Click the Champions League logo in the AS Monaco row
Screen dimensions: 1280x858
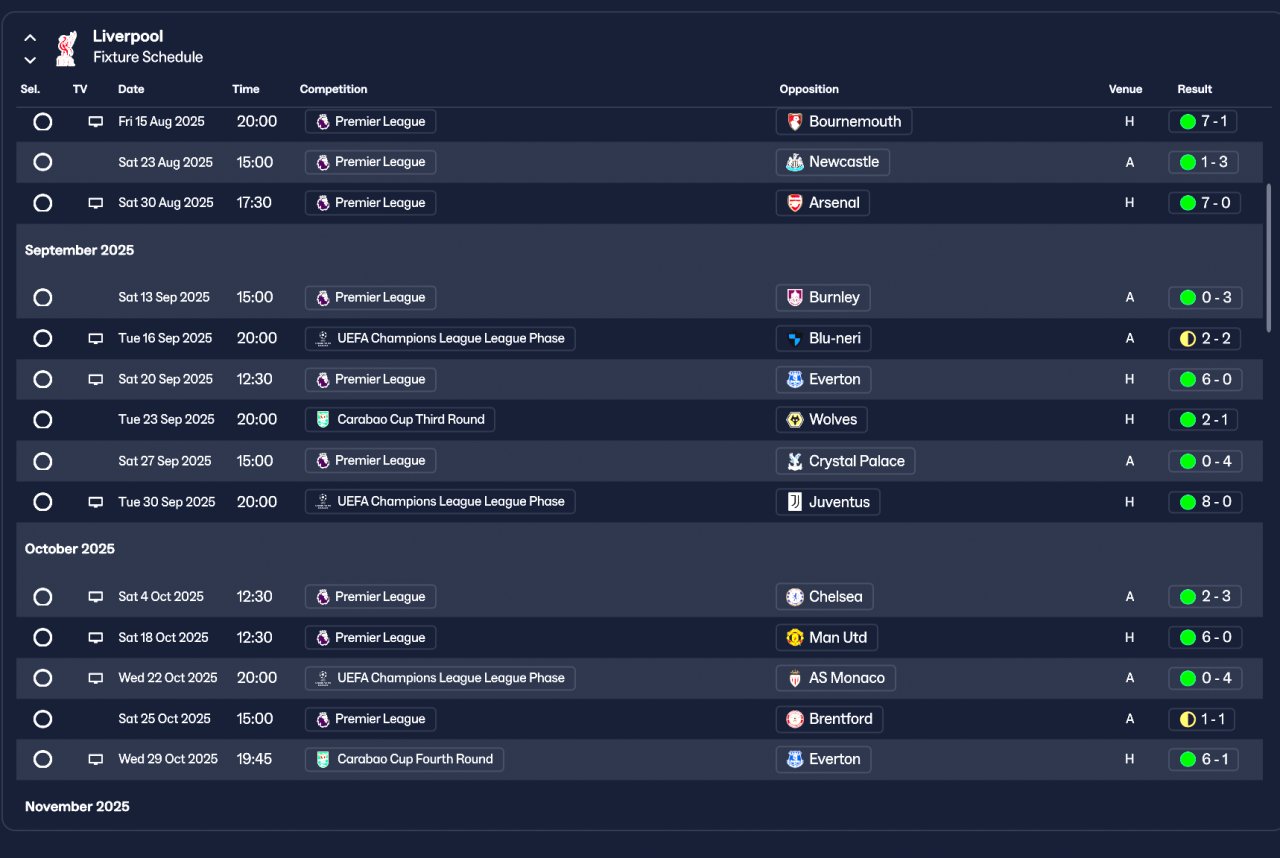(x=323, y=678)
